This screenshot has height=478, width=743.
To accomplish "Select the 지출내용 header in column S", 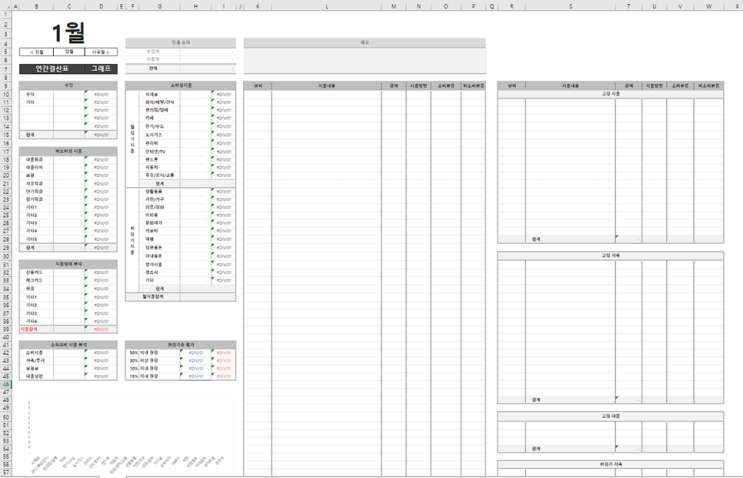I will (x=570, y=86).
